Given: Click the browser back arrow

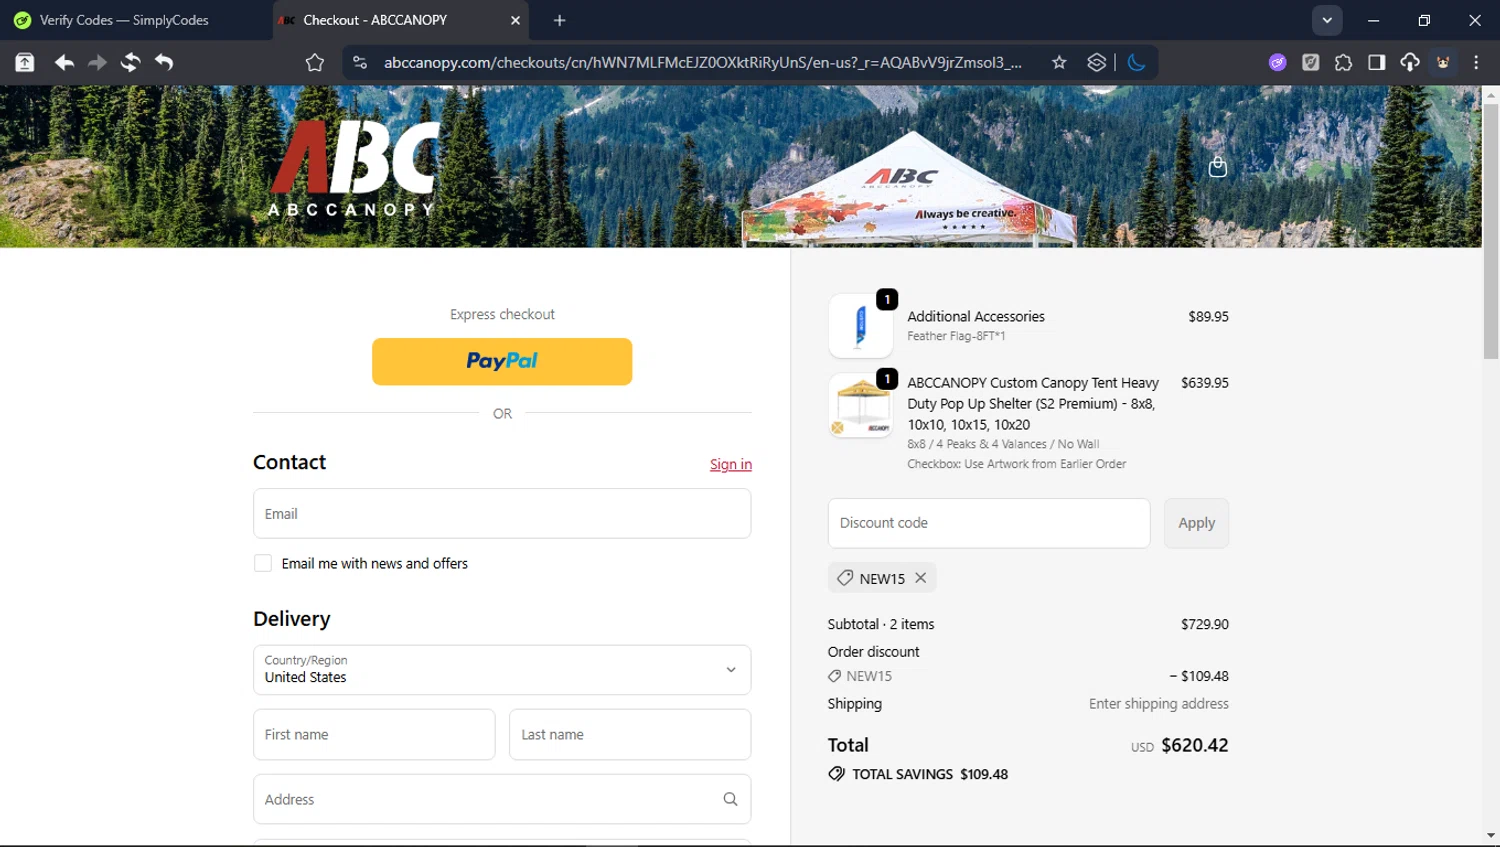Looking at the screenshot, I should click(64, 62).
